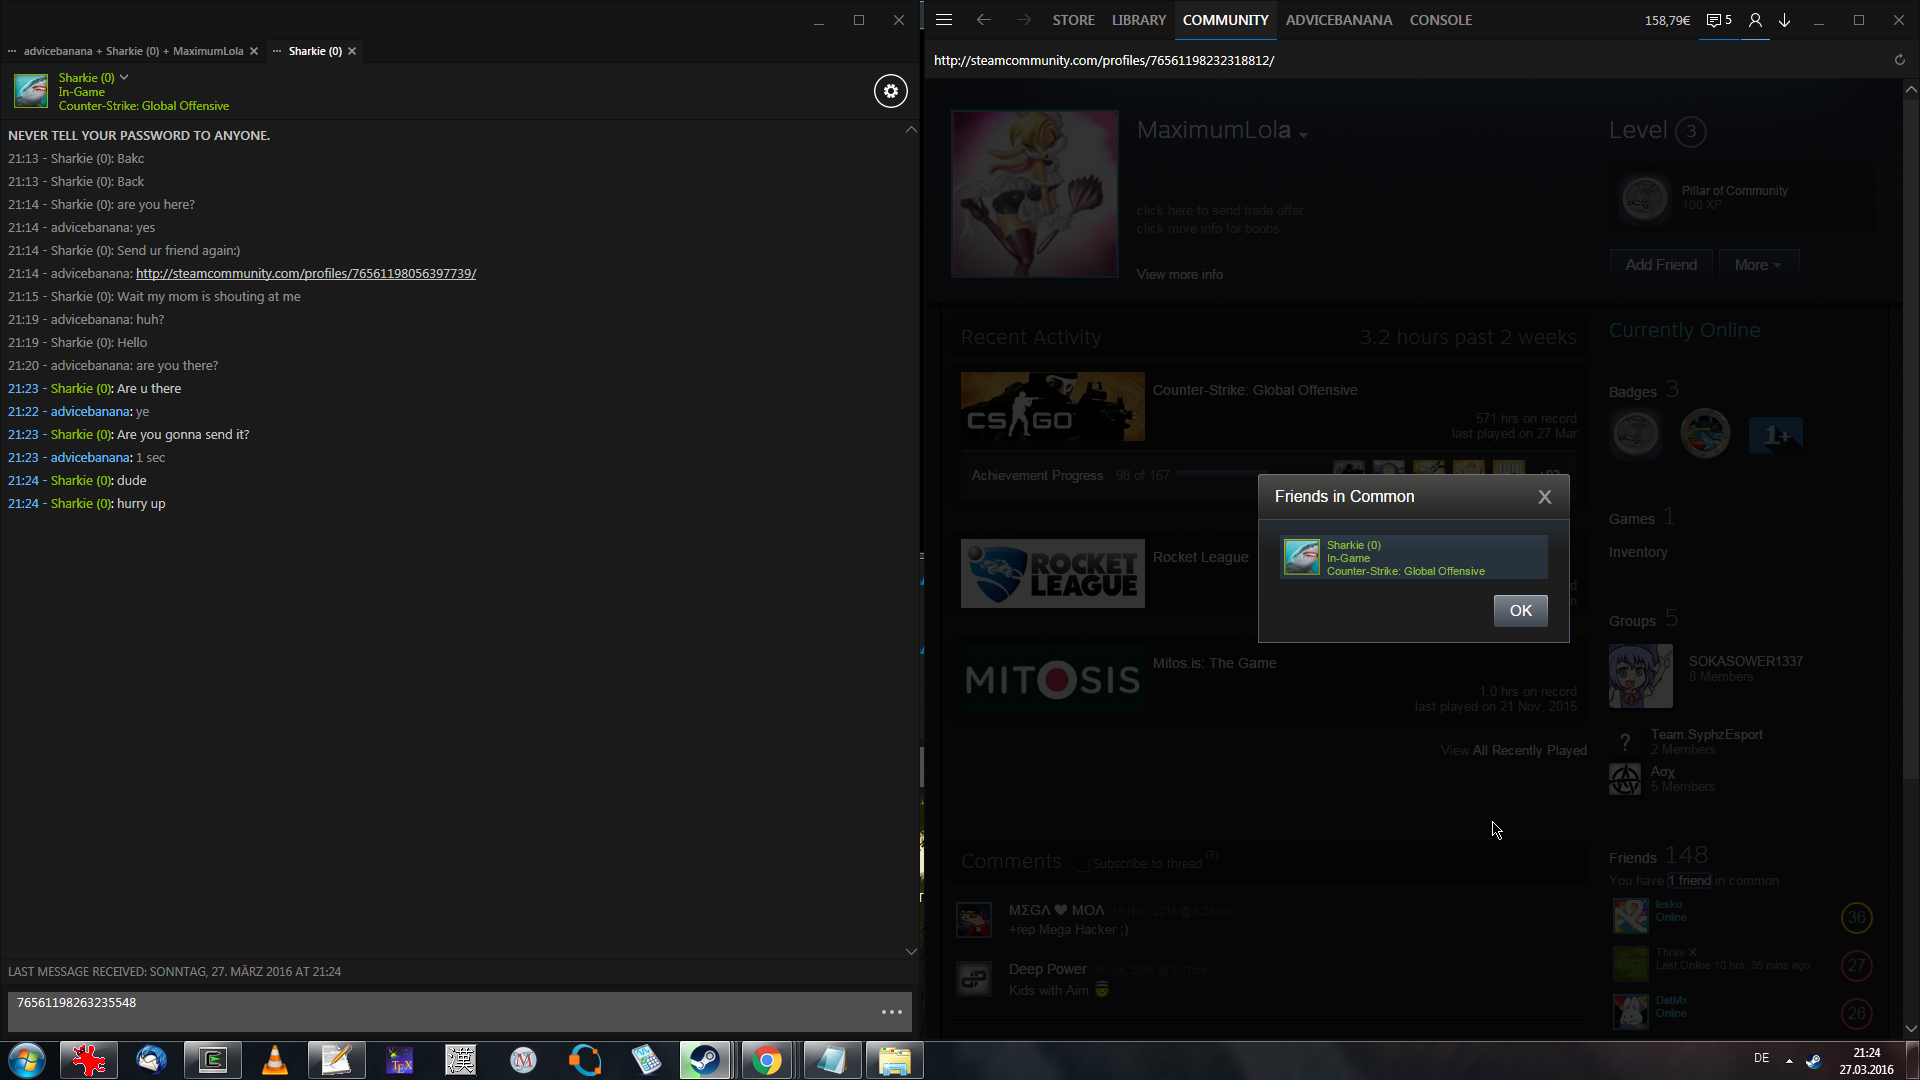This screenshot has width=1920, height=1080.
Task: Launch Chrome from the taskbar
Action: pos(767,1060)
